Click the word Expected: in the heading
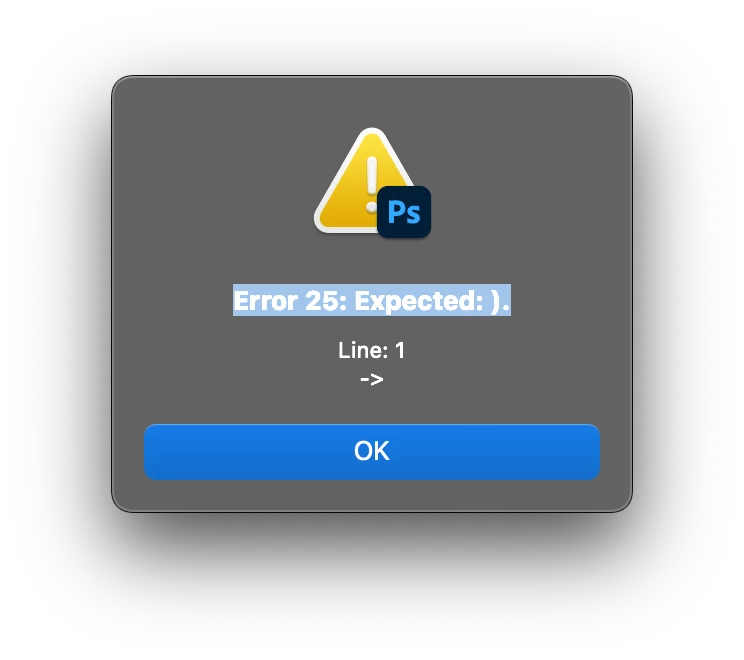Image resolution: width=744 pixels, height=660 pixels. pos(418,302)
